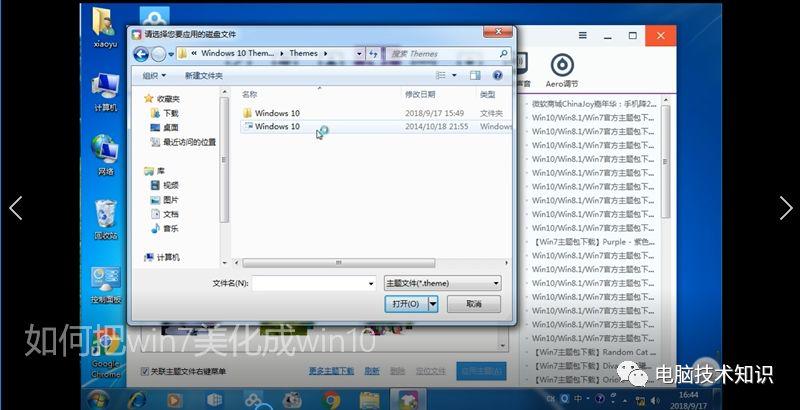Image resolution: width=800 pixels, height=410 pixels.
Task: Expand the address bar history dropdown
Action: point(359,54)
